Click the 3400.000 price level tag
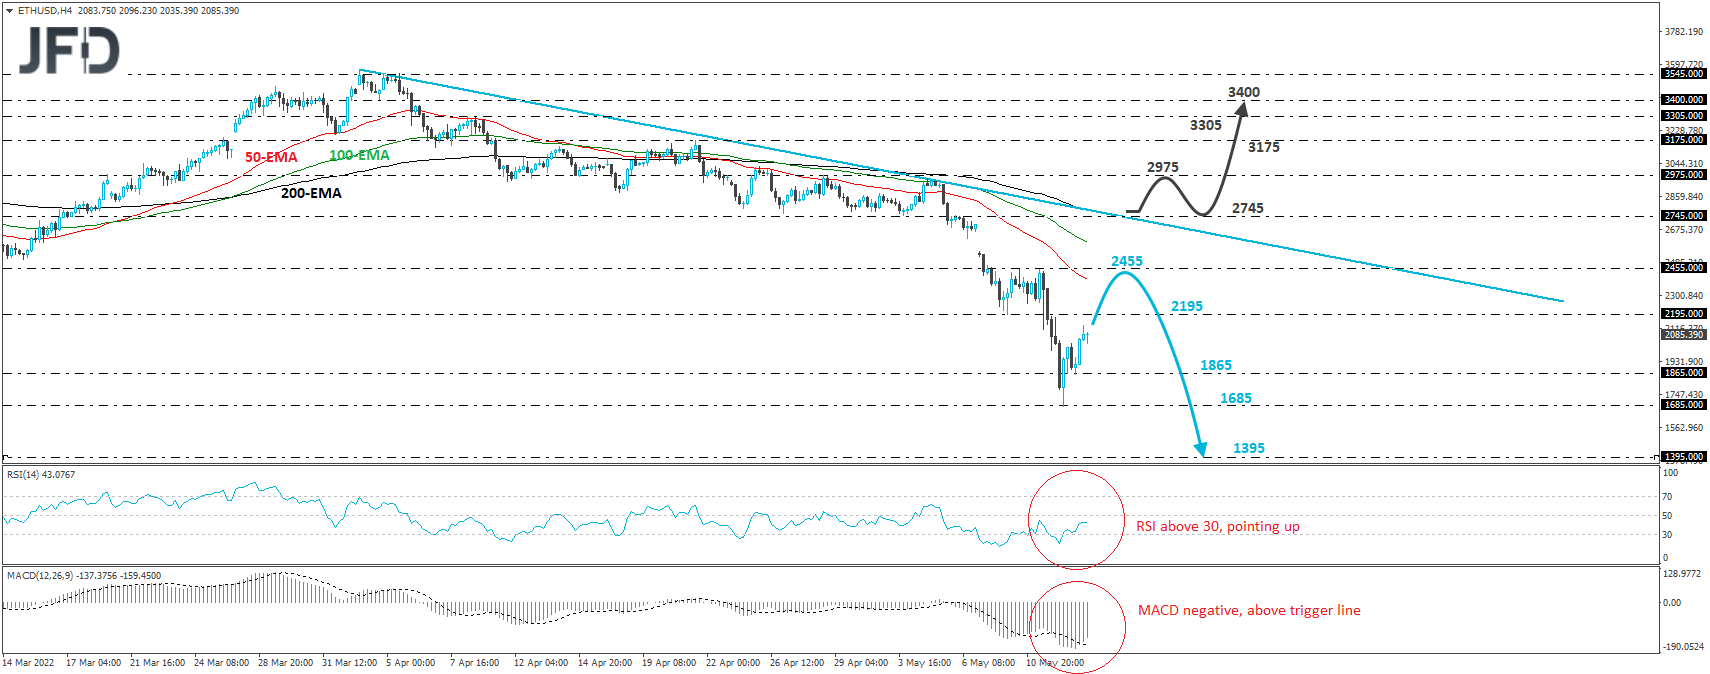Screen dimensions: 1710x674 pyautogui.click(x=1684, y=100)
